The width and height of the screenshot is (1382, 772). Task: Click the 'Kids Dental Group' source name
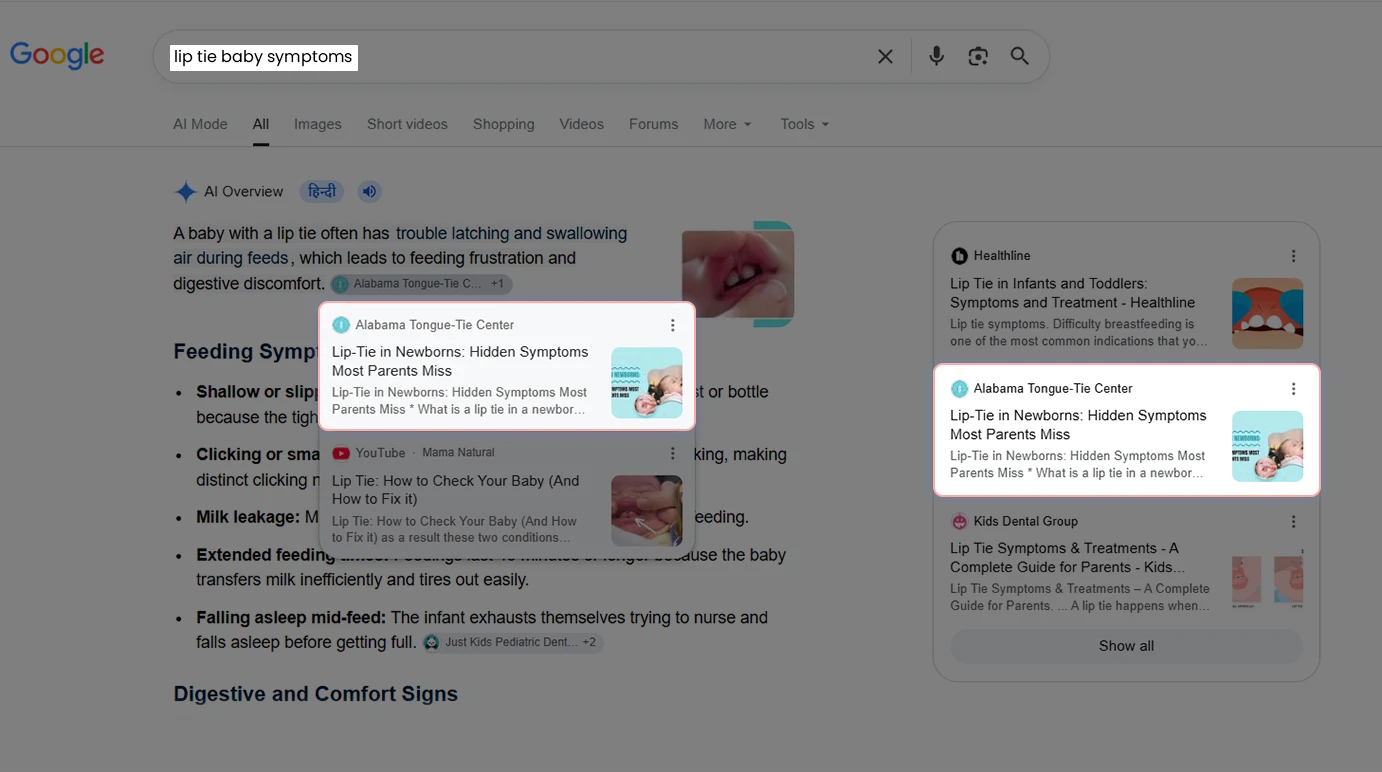(1026, 521)
